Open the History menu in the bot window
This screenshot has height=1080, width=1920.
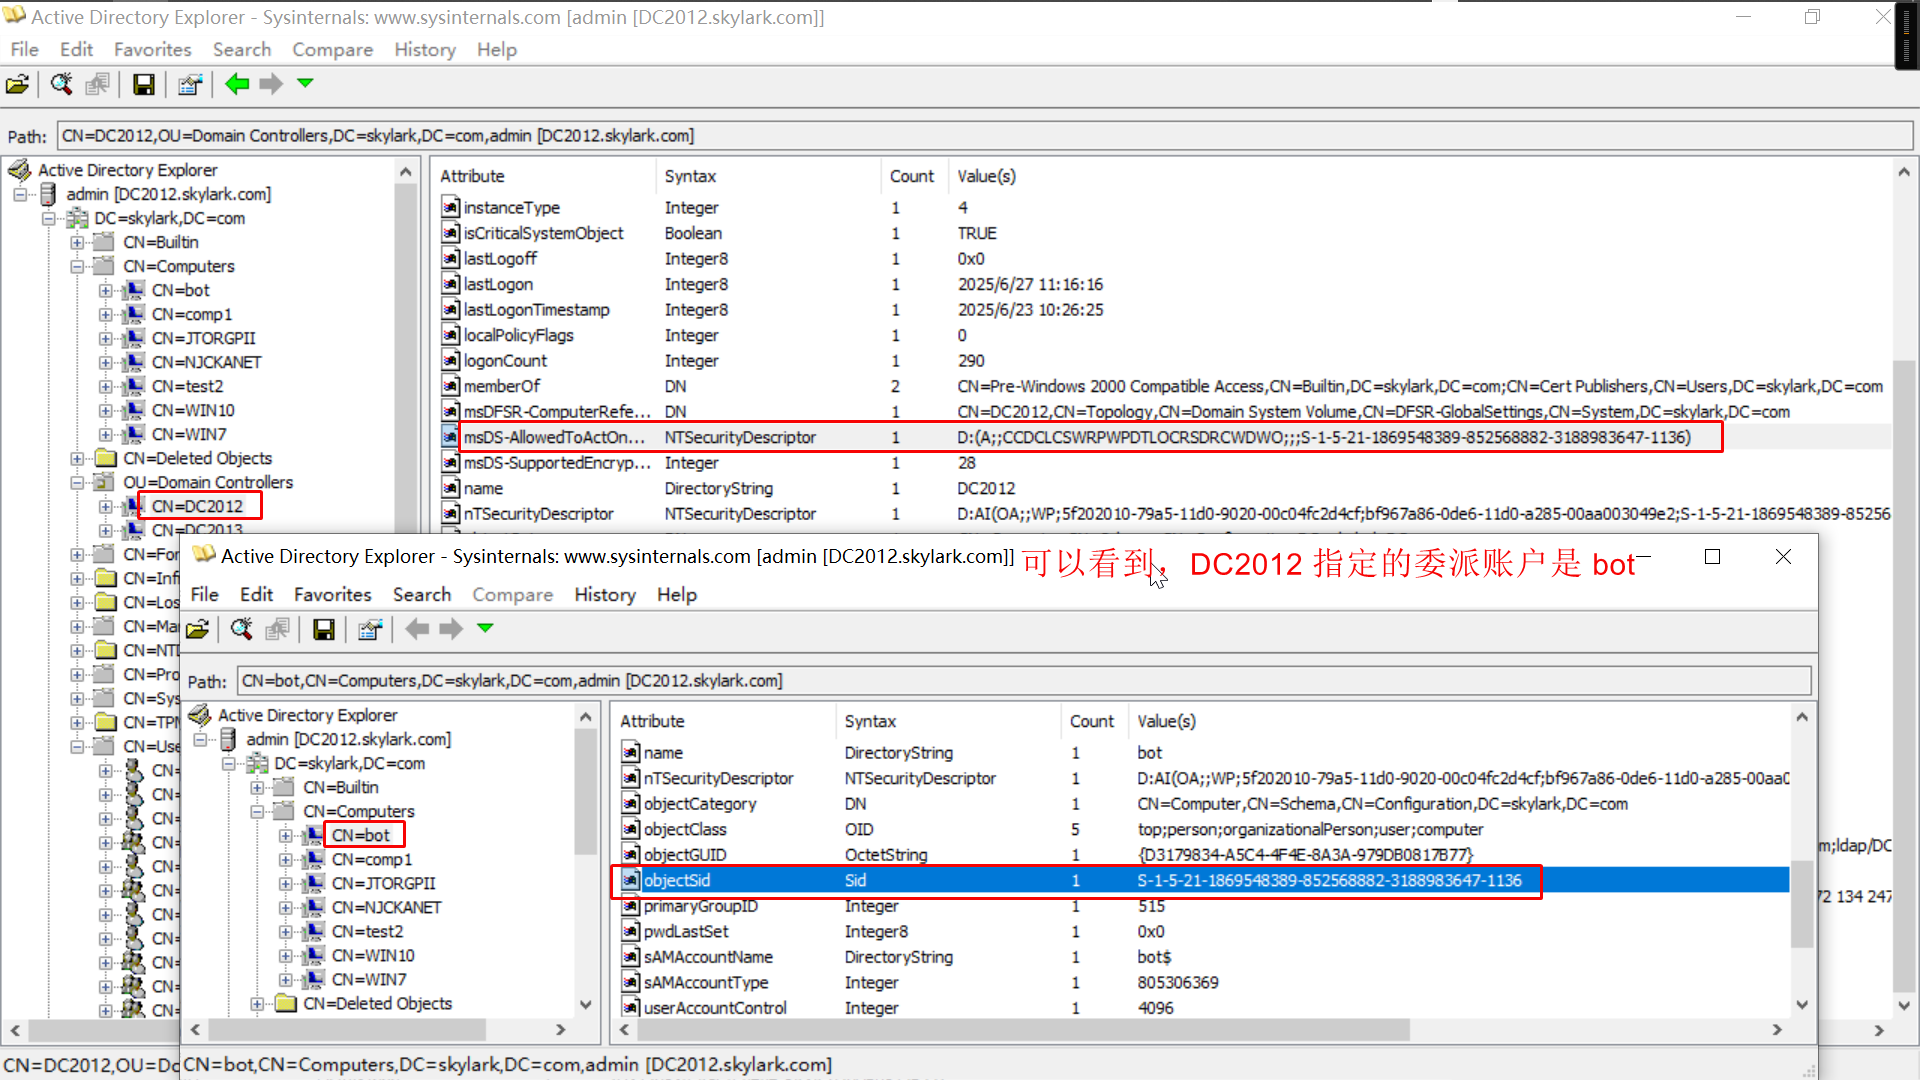[604, 594]
